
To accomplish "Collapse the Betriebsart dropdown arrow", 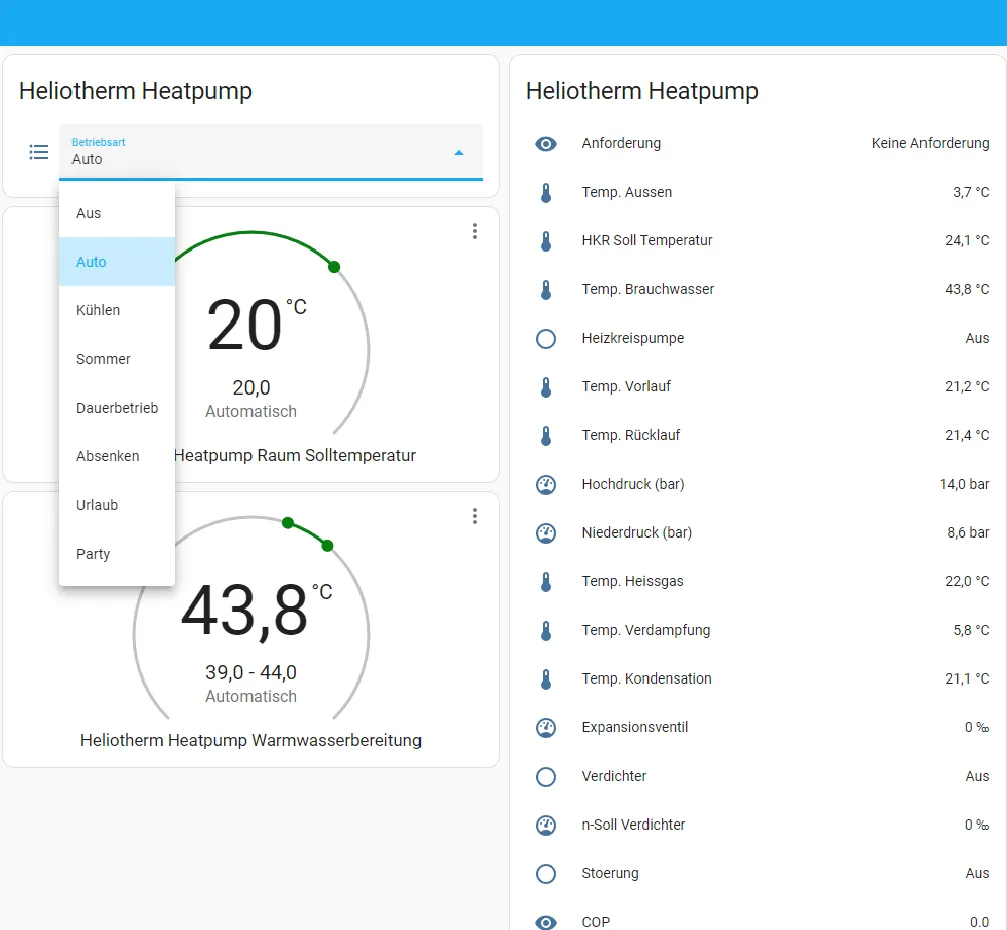I will tap(459, 153).
